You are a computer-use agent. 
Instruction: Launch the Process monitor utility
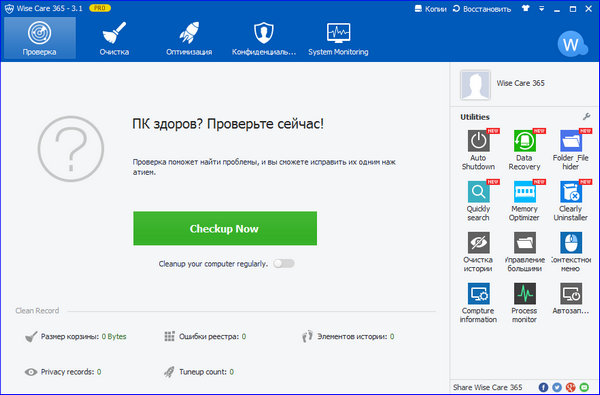(x=524, y=303)
